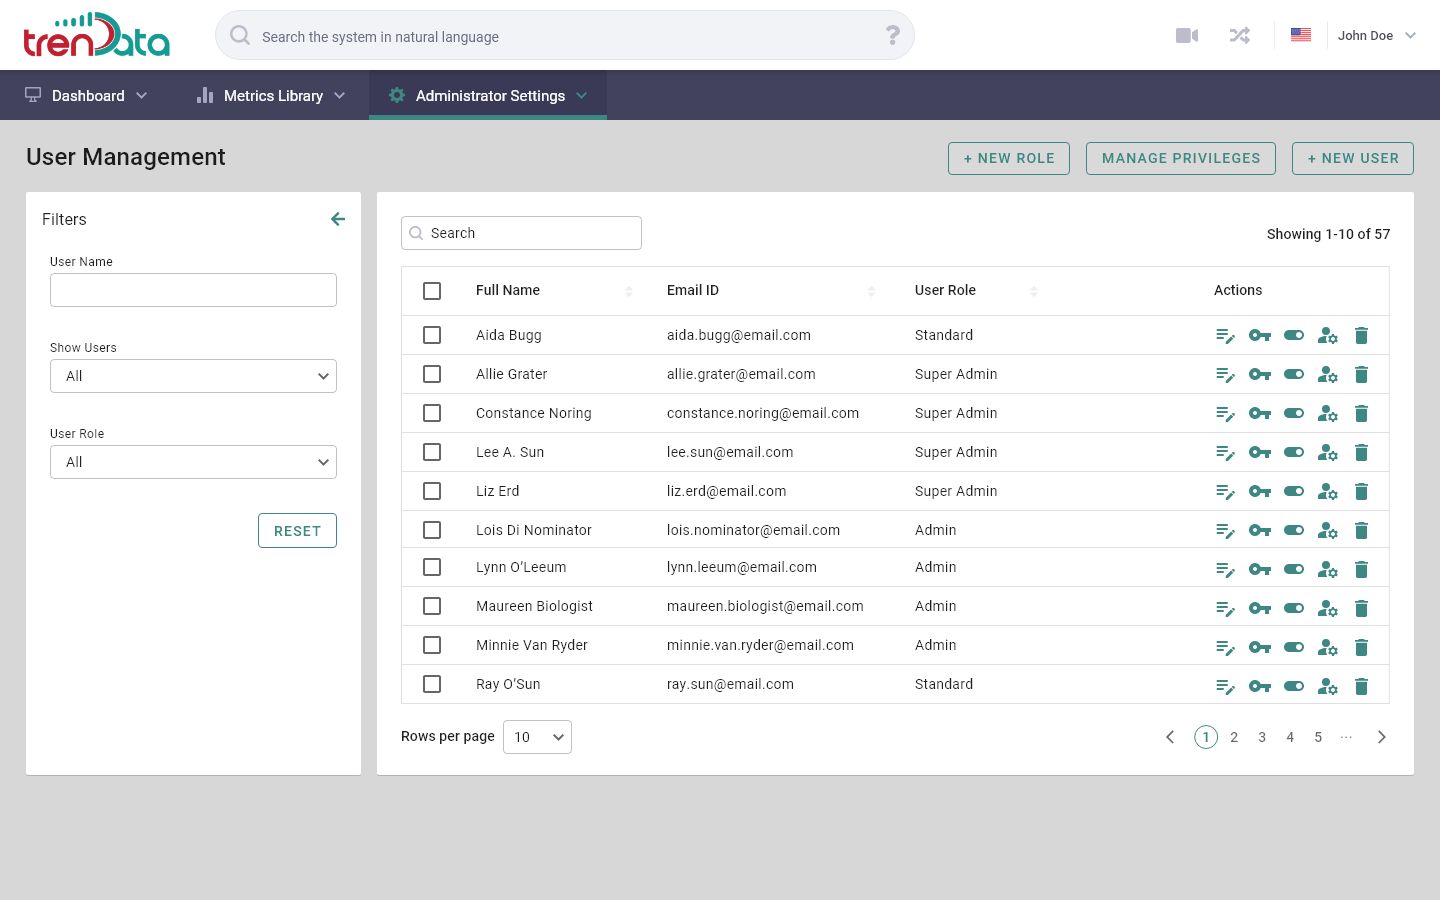Image resolution: width=1440 pixels, height=900 pixels.
Task: Tick the select-all checkbox in table header
Action: click(x=432, y=291)
